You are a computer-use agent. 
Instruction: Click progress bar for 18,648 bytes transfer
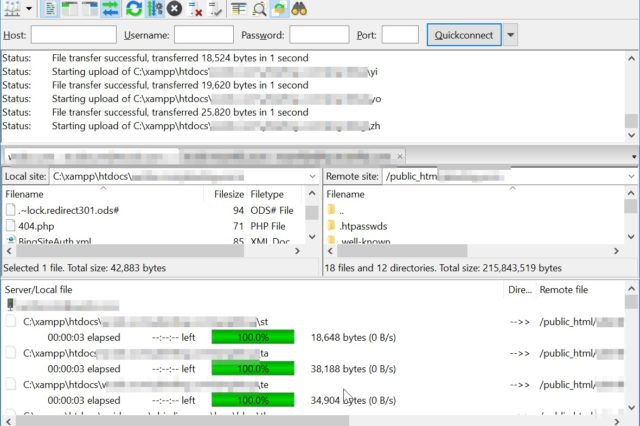coord(253,337)
